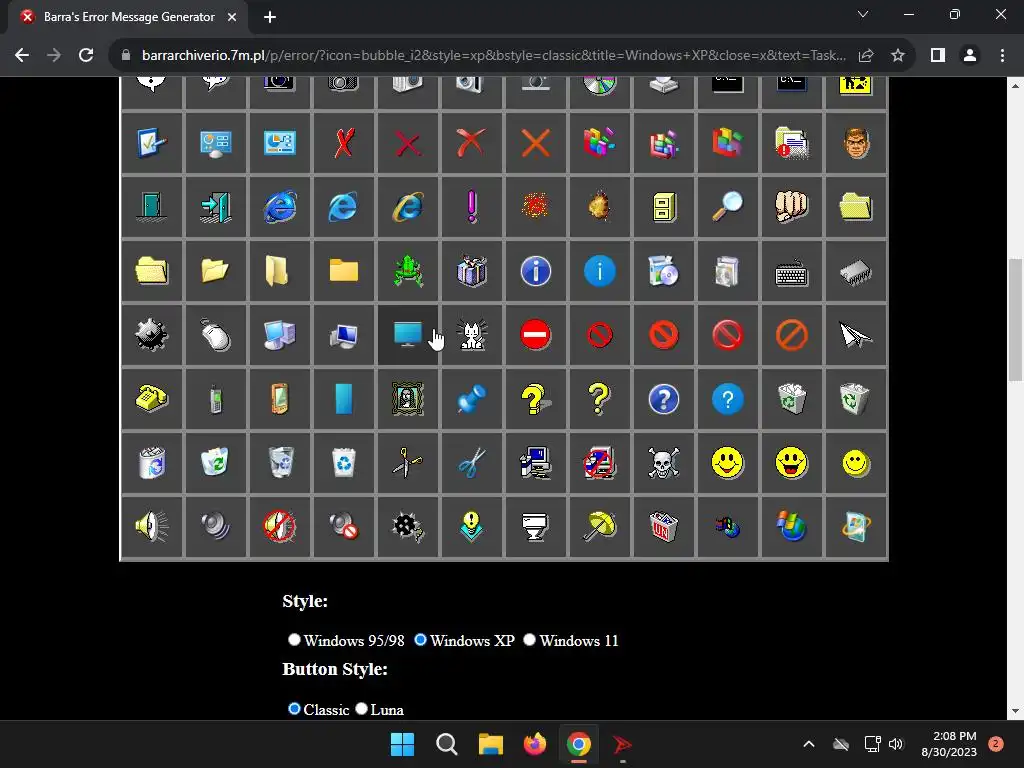
Task: Open taskbar Search
Action: point(447,744)
